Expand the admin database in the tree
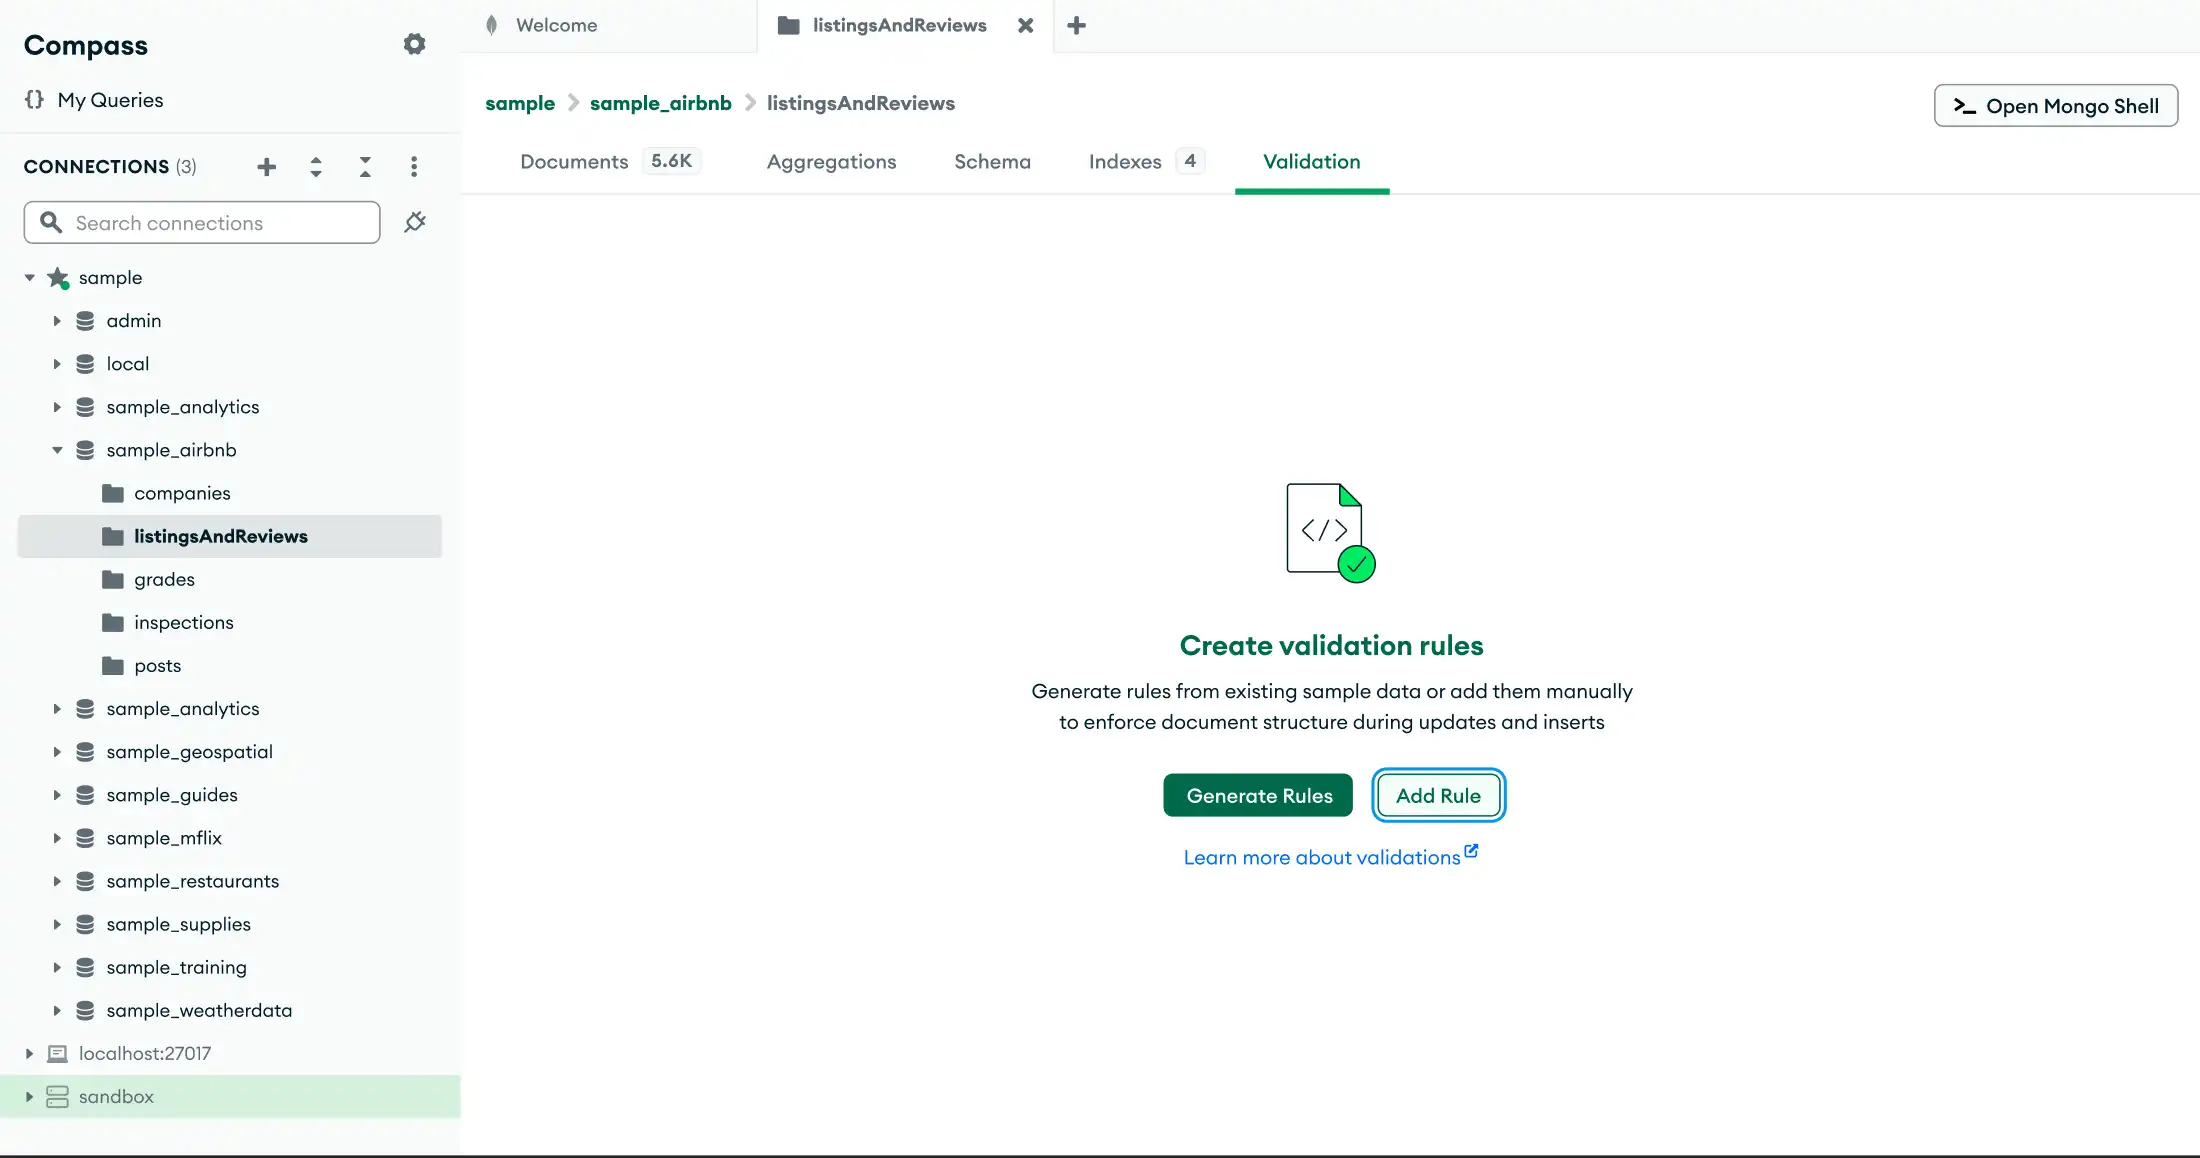 click(x=57, y=320)
